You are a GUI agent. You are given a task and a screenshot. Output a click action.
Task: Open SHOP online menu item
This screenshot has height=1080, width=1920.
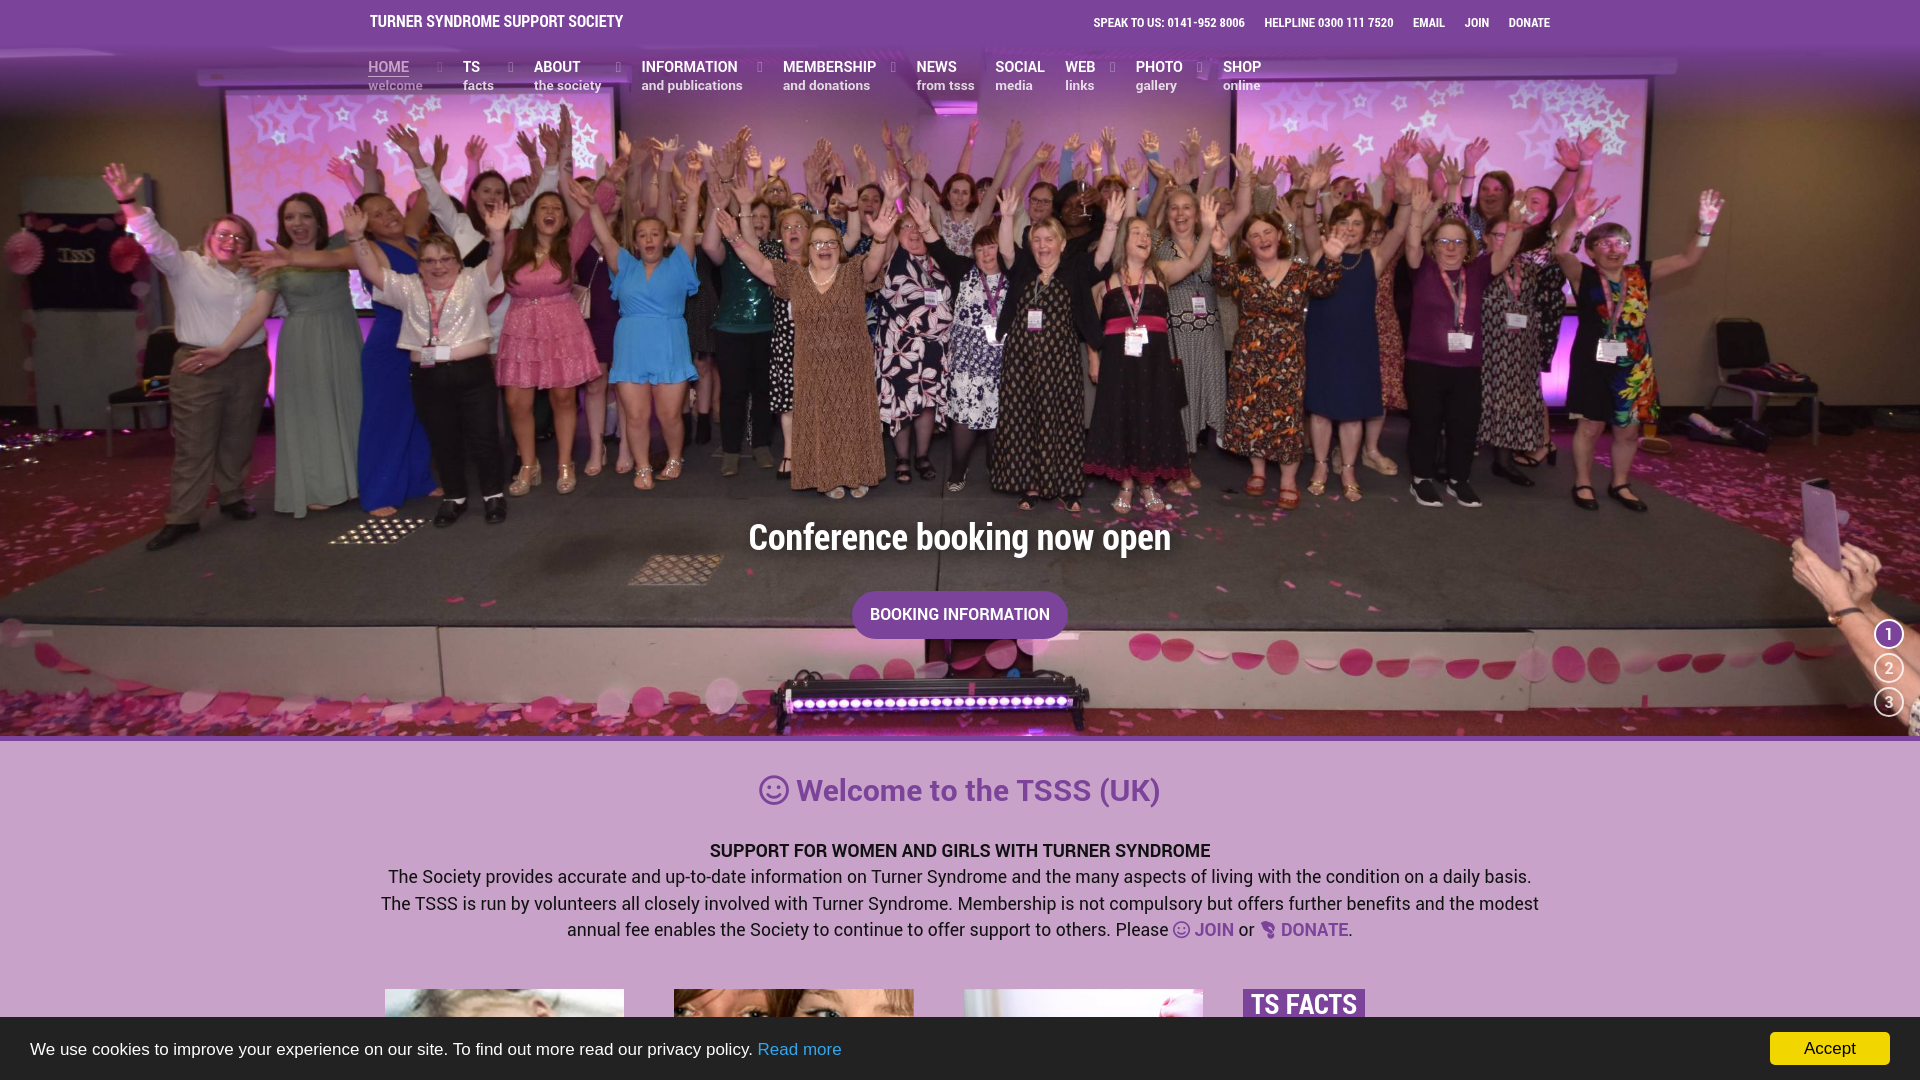point(1241,76)
